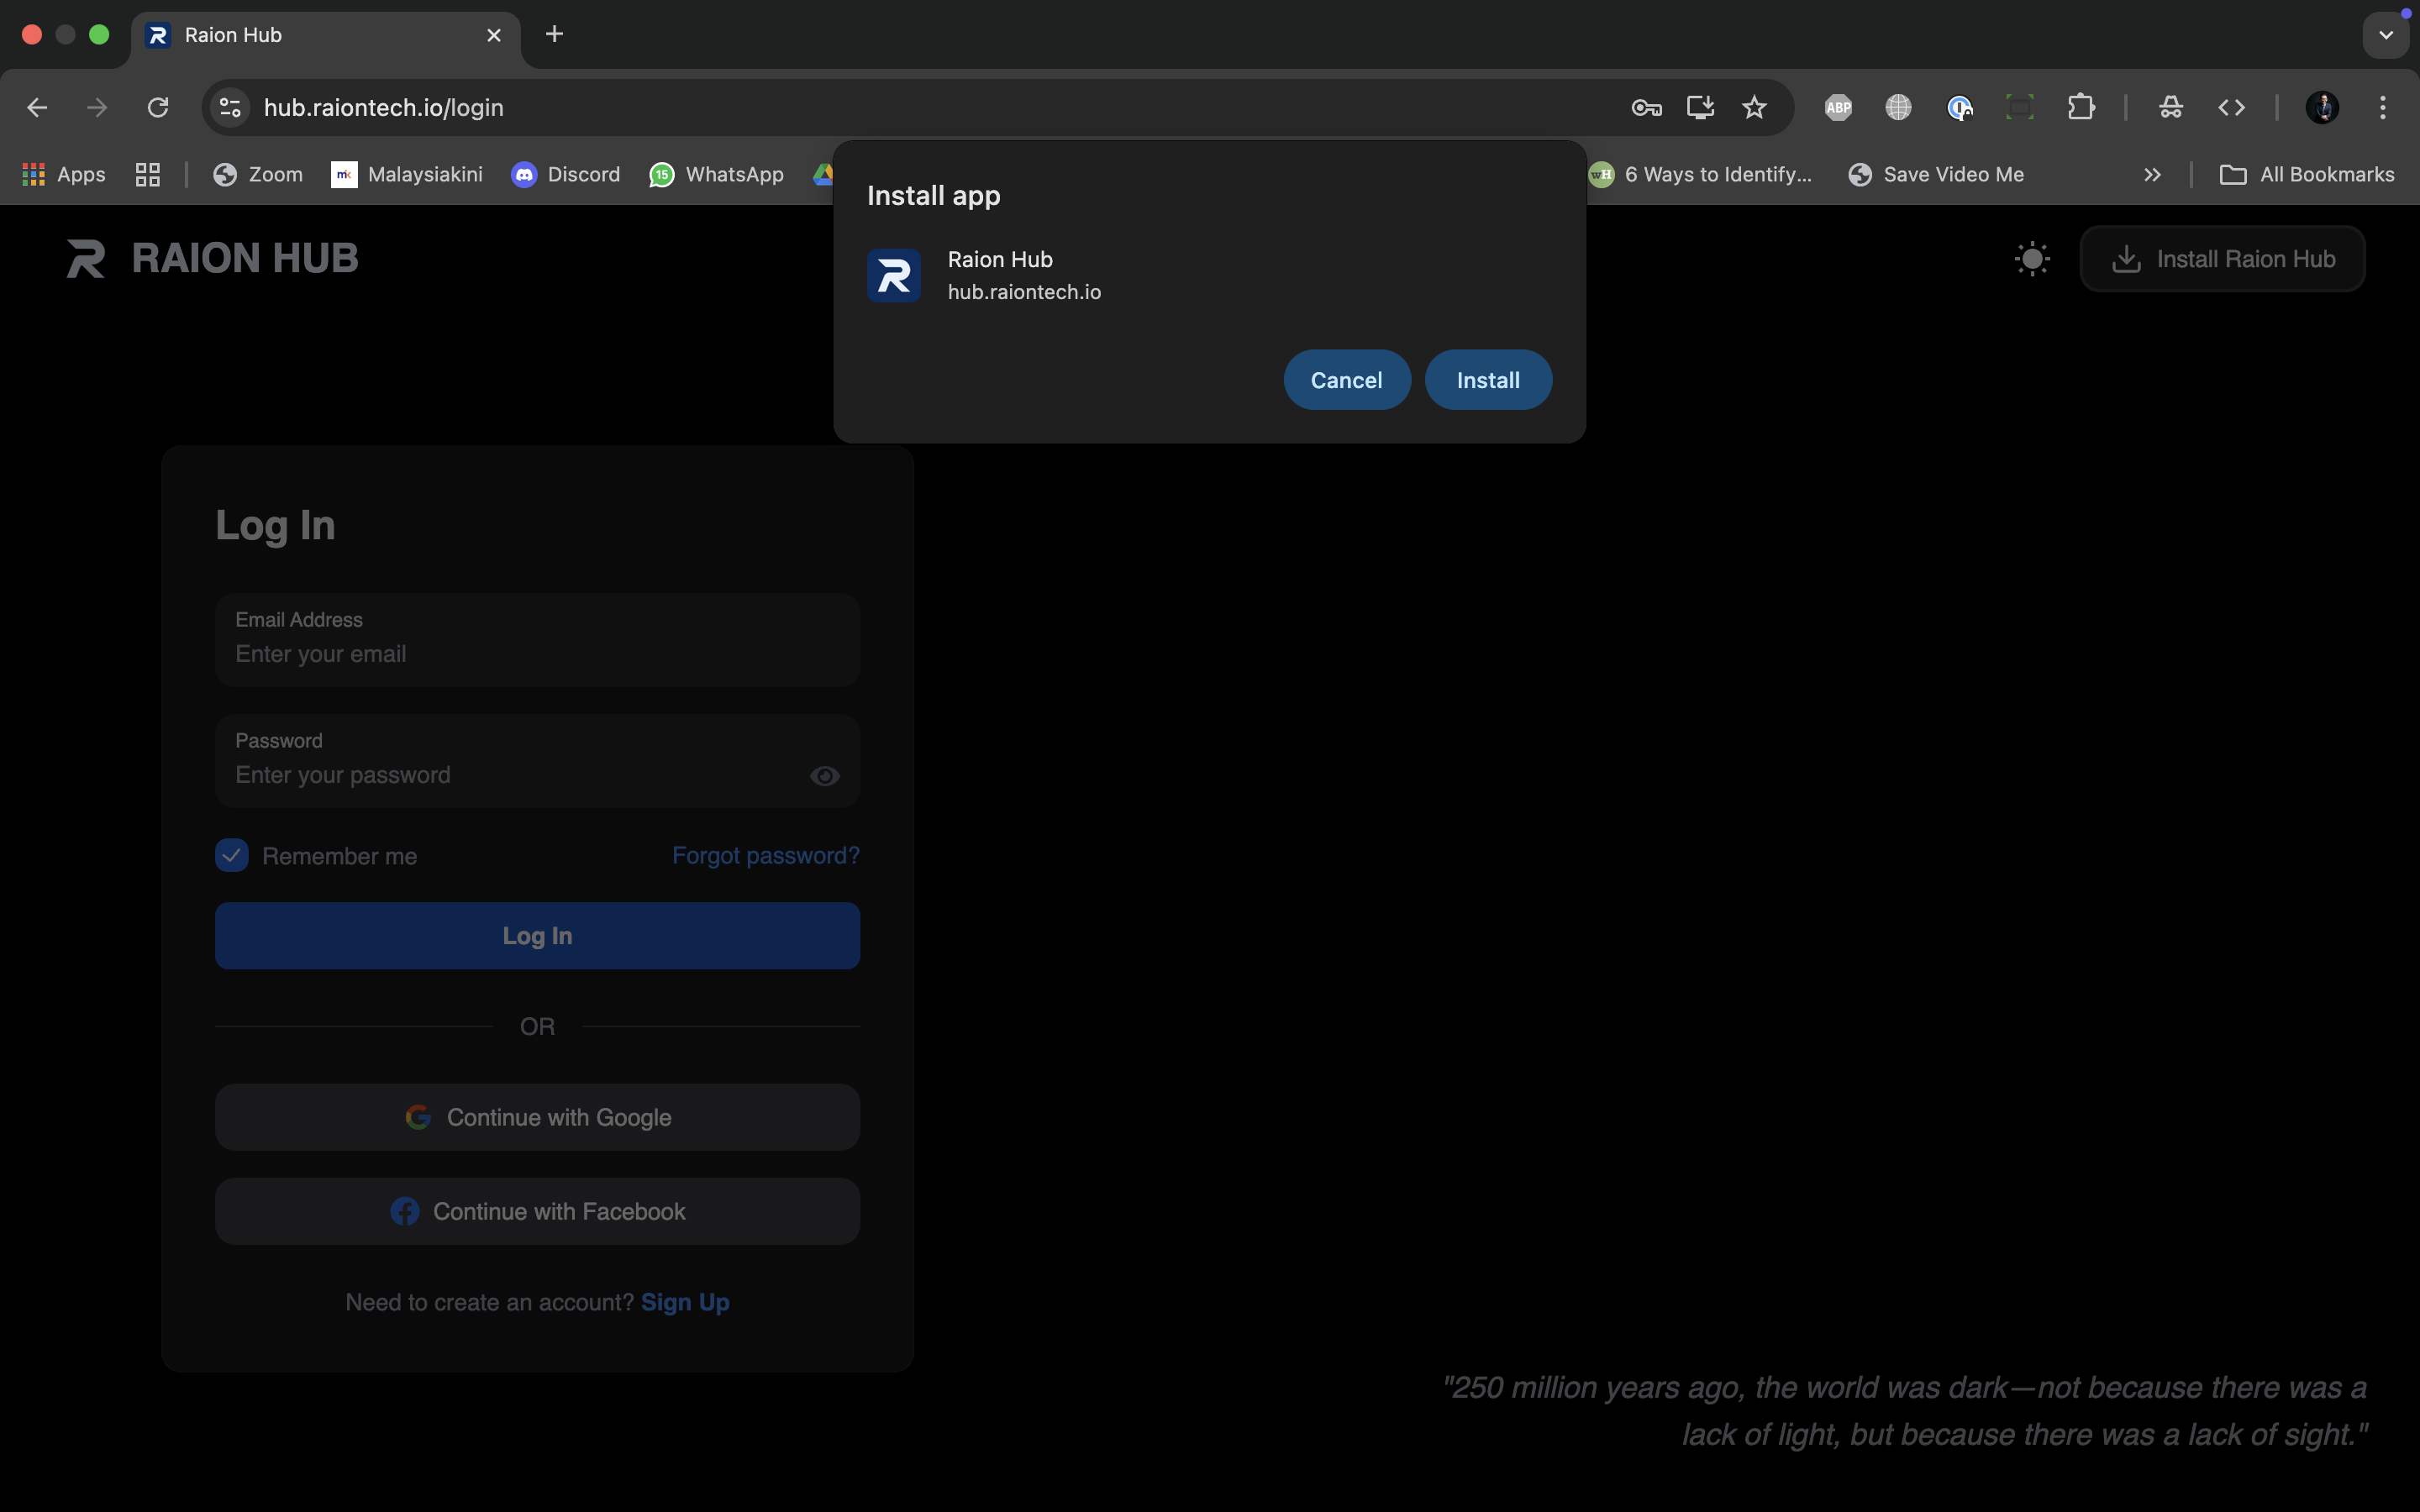This screenshot has width=2420, height=1512.
Task: Continue with Google sign-in
Action: [537, 1117]
